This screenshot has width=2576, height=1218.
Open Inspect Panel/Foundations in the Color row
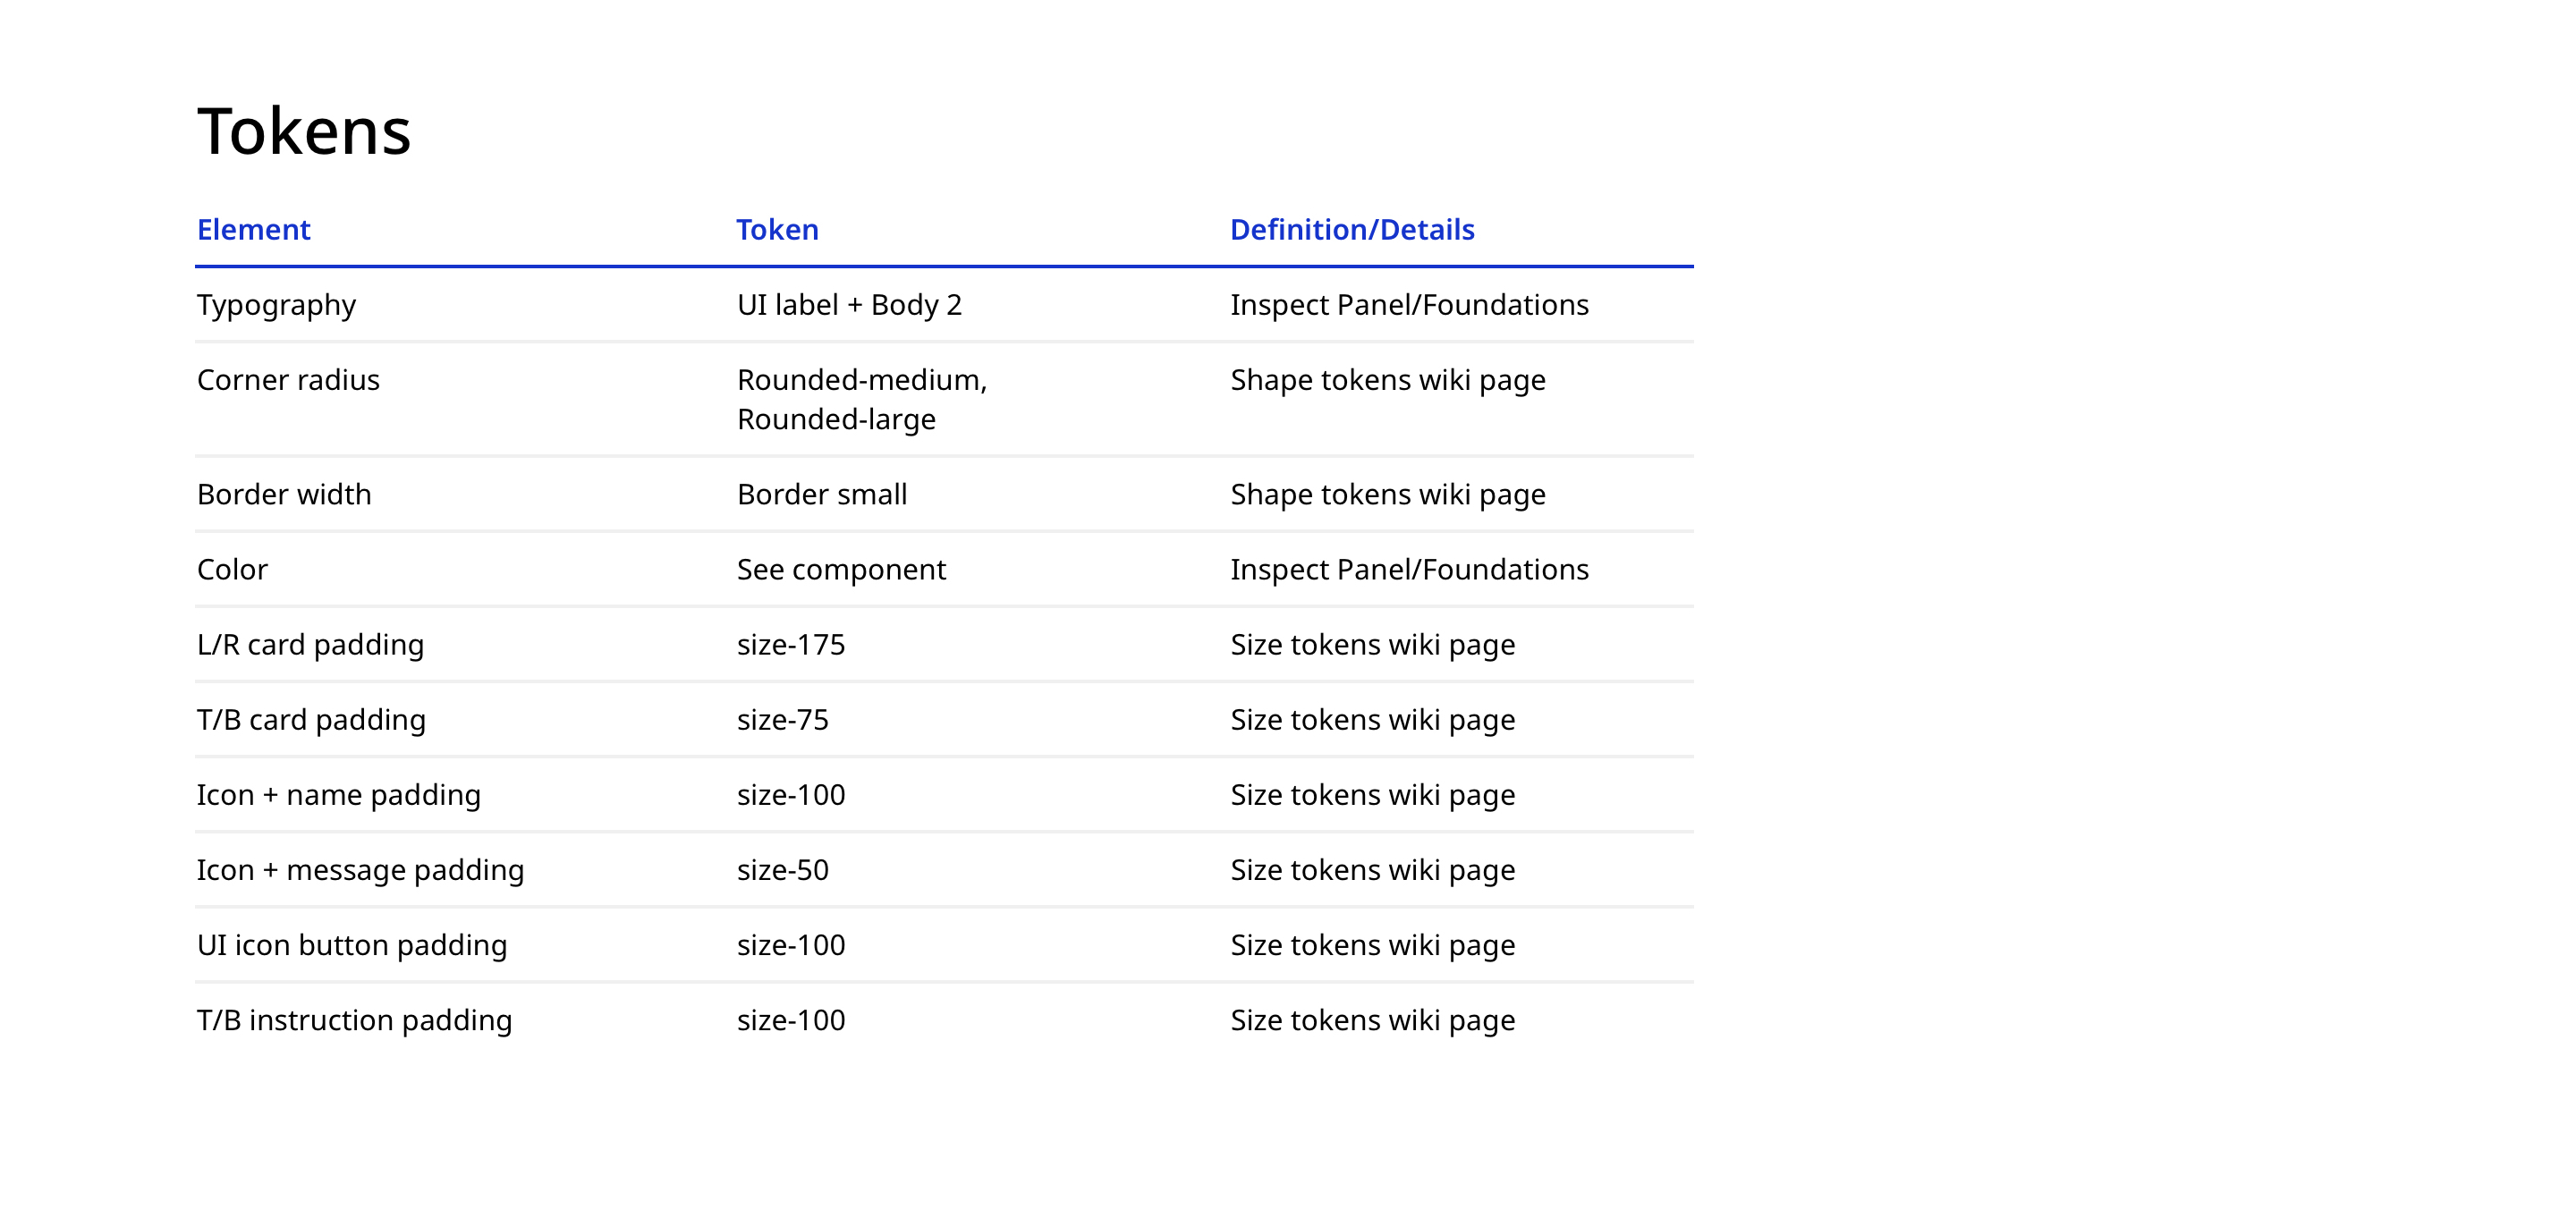click(x=1408, y=569)
